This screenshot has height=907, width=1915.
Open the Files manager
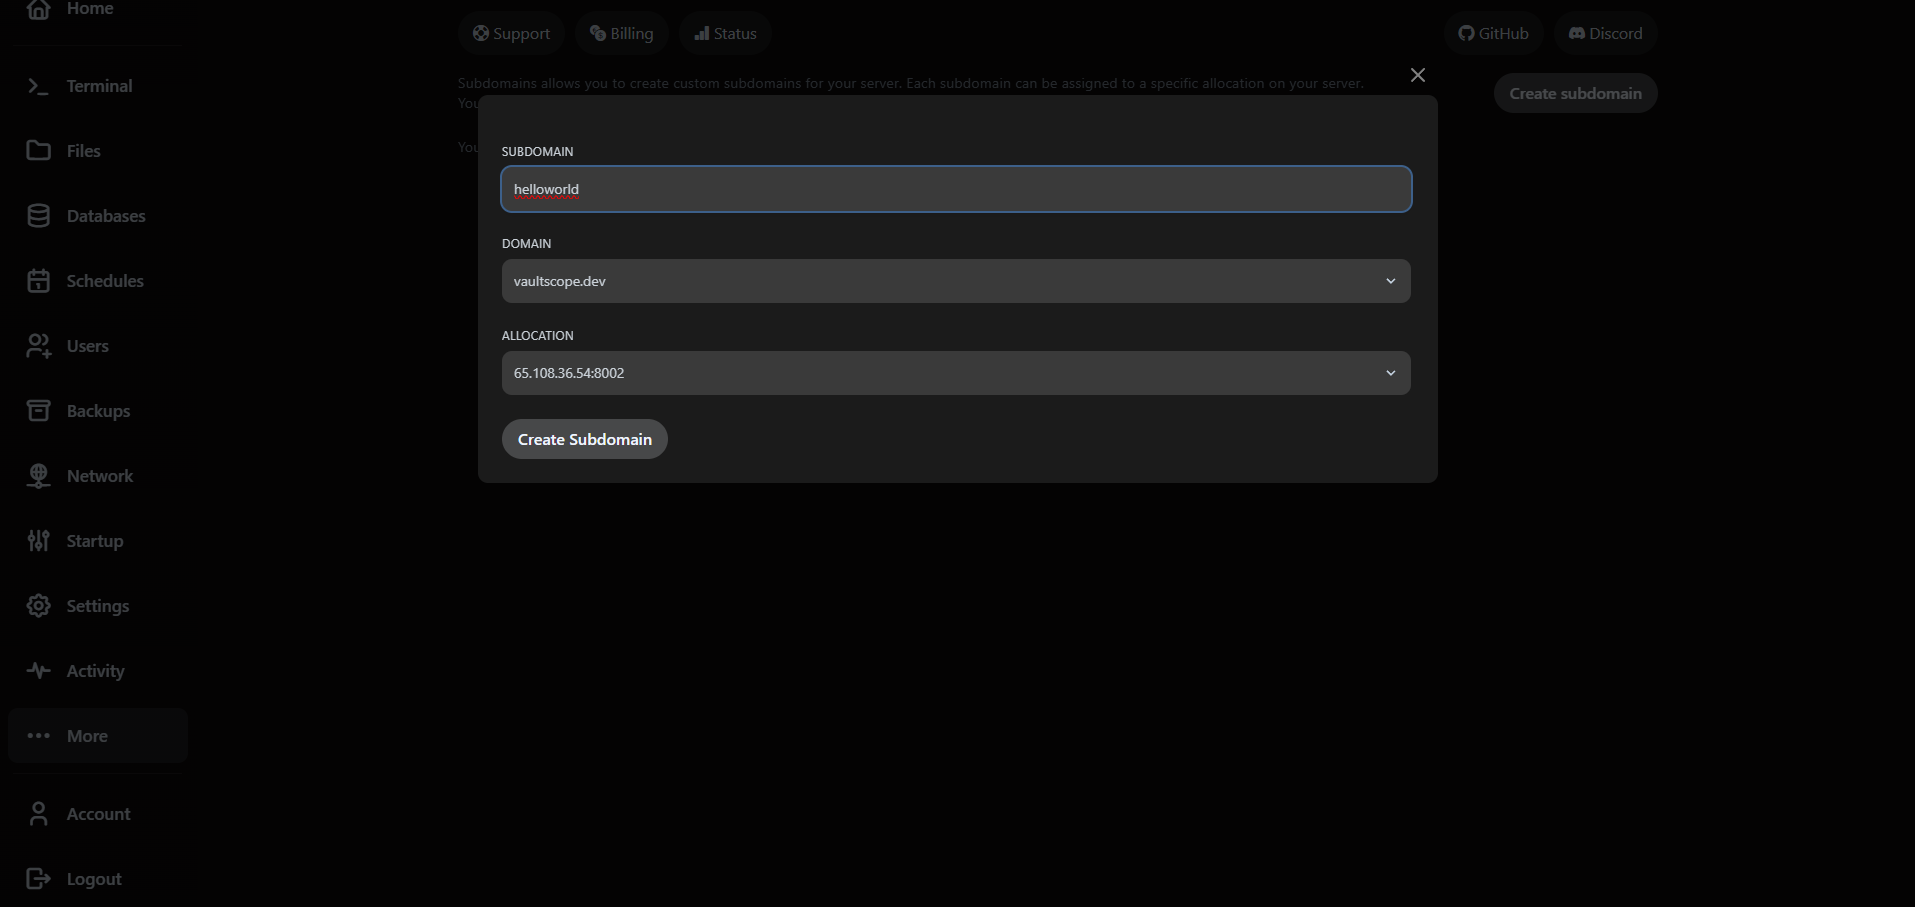(83, 150)
